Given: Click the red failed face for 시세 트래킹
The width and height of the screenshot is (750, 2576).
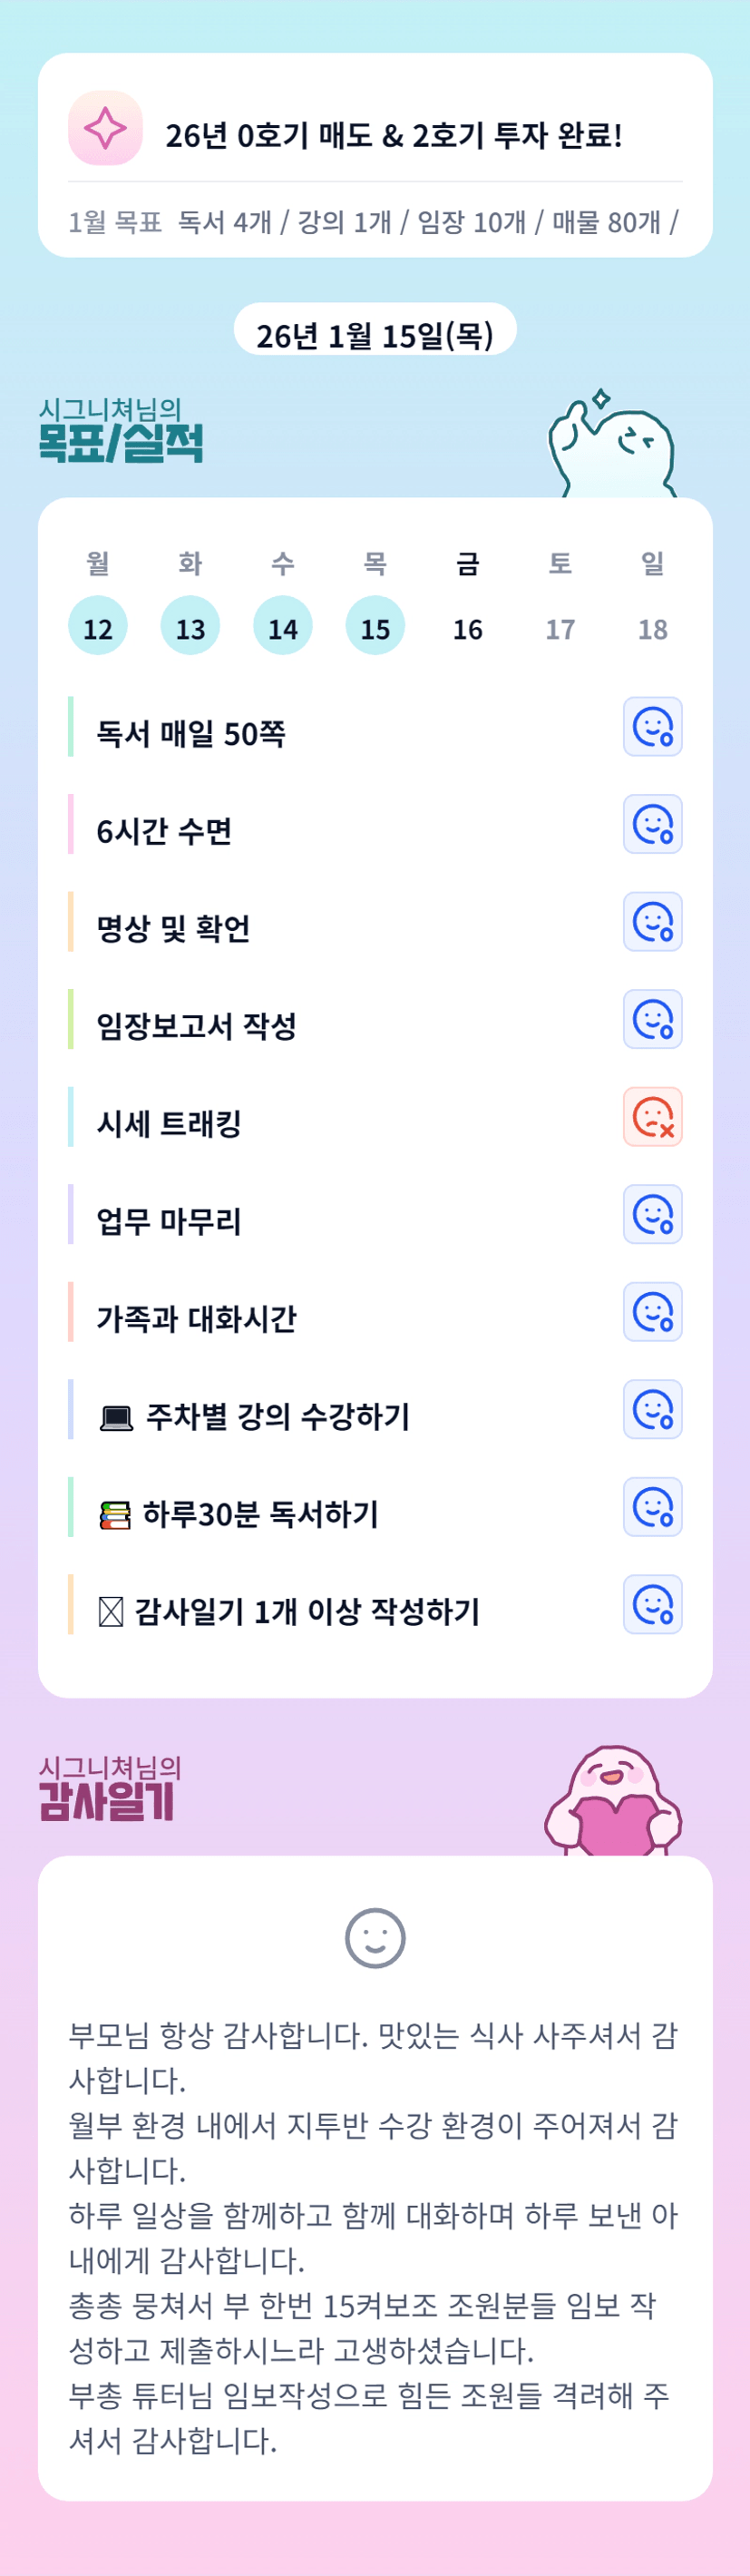Looking at the screenshot, I should pos(652,1117).
